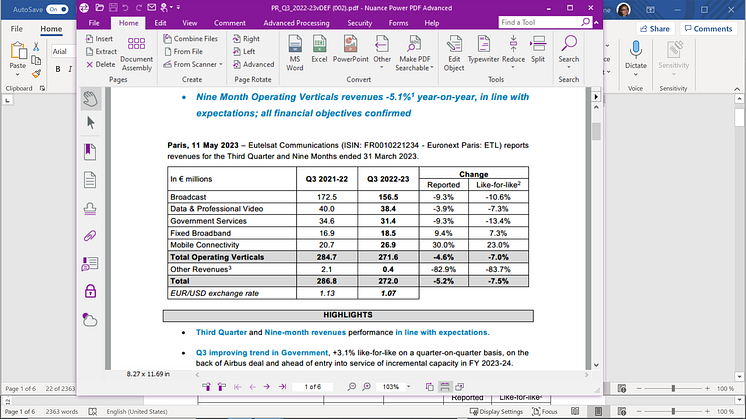Select the Hand tool in the PDF sidebar
Screen dimensions: 746x419
tap(90, 99)
